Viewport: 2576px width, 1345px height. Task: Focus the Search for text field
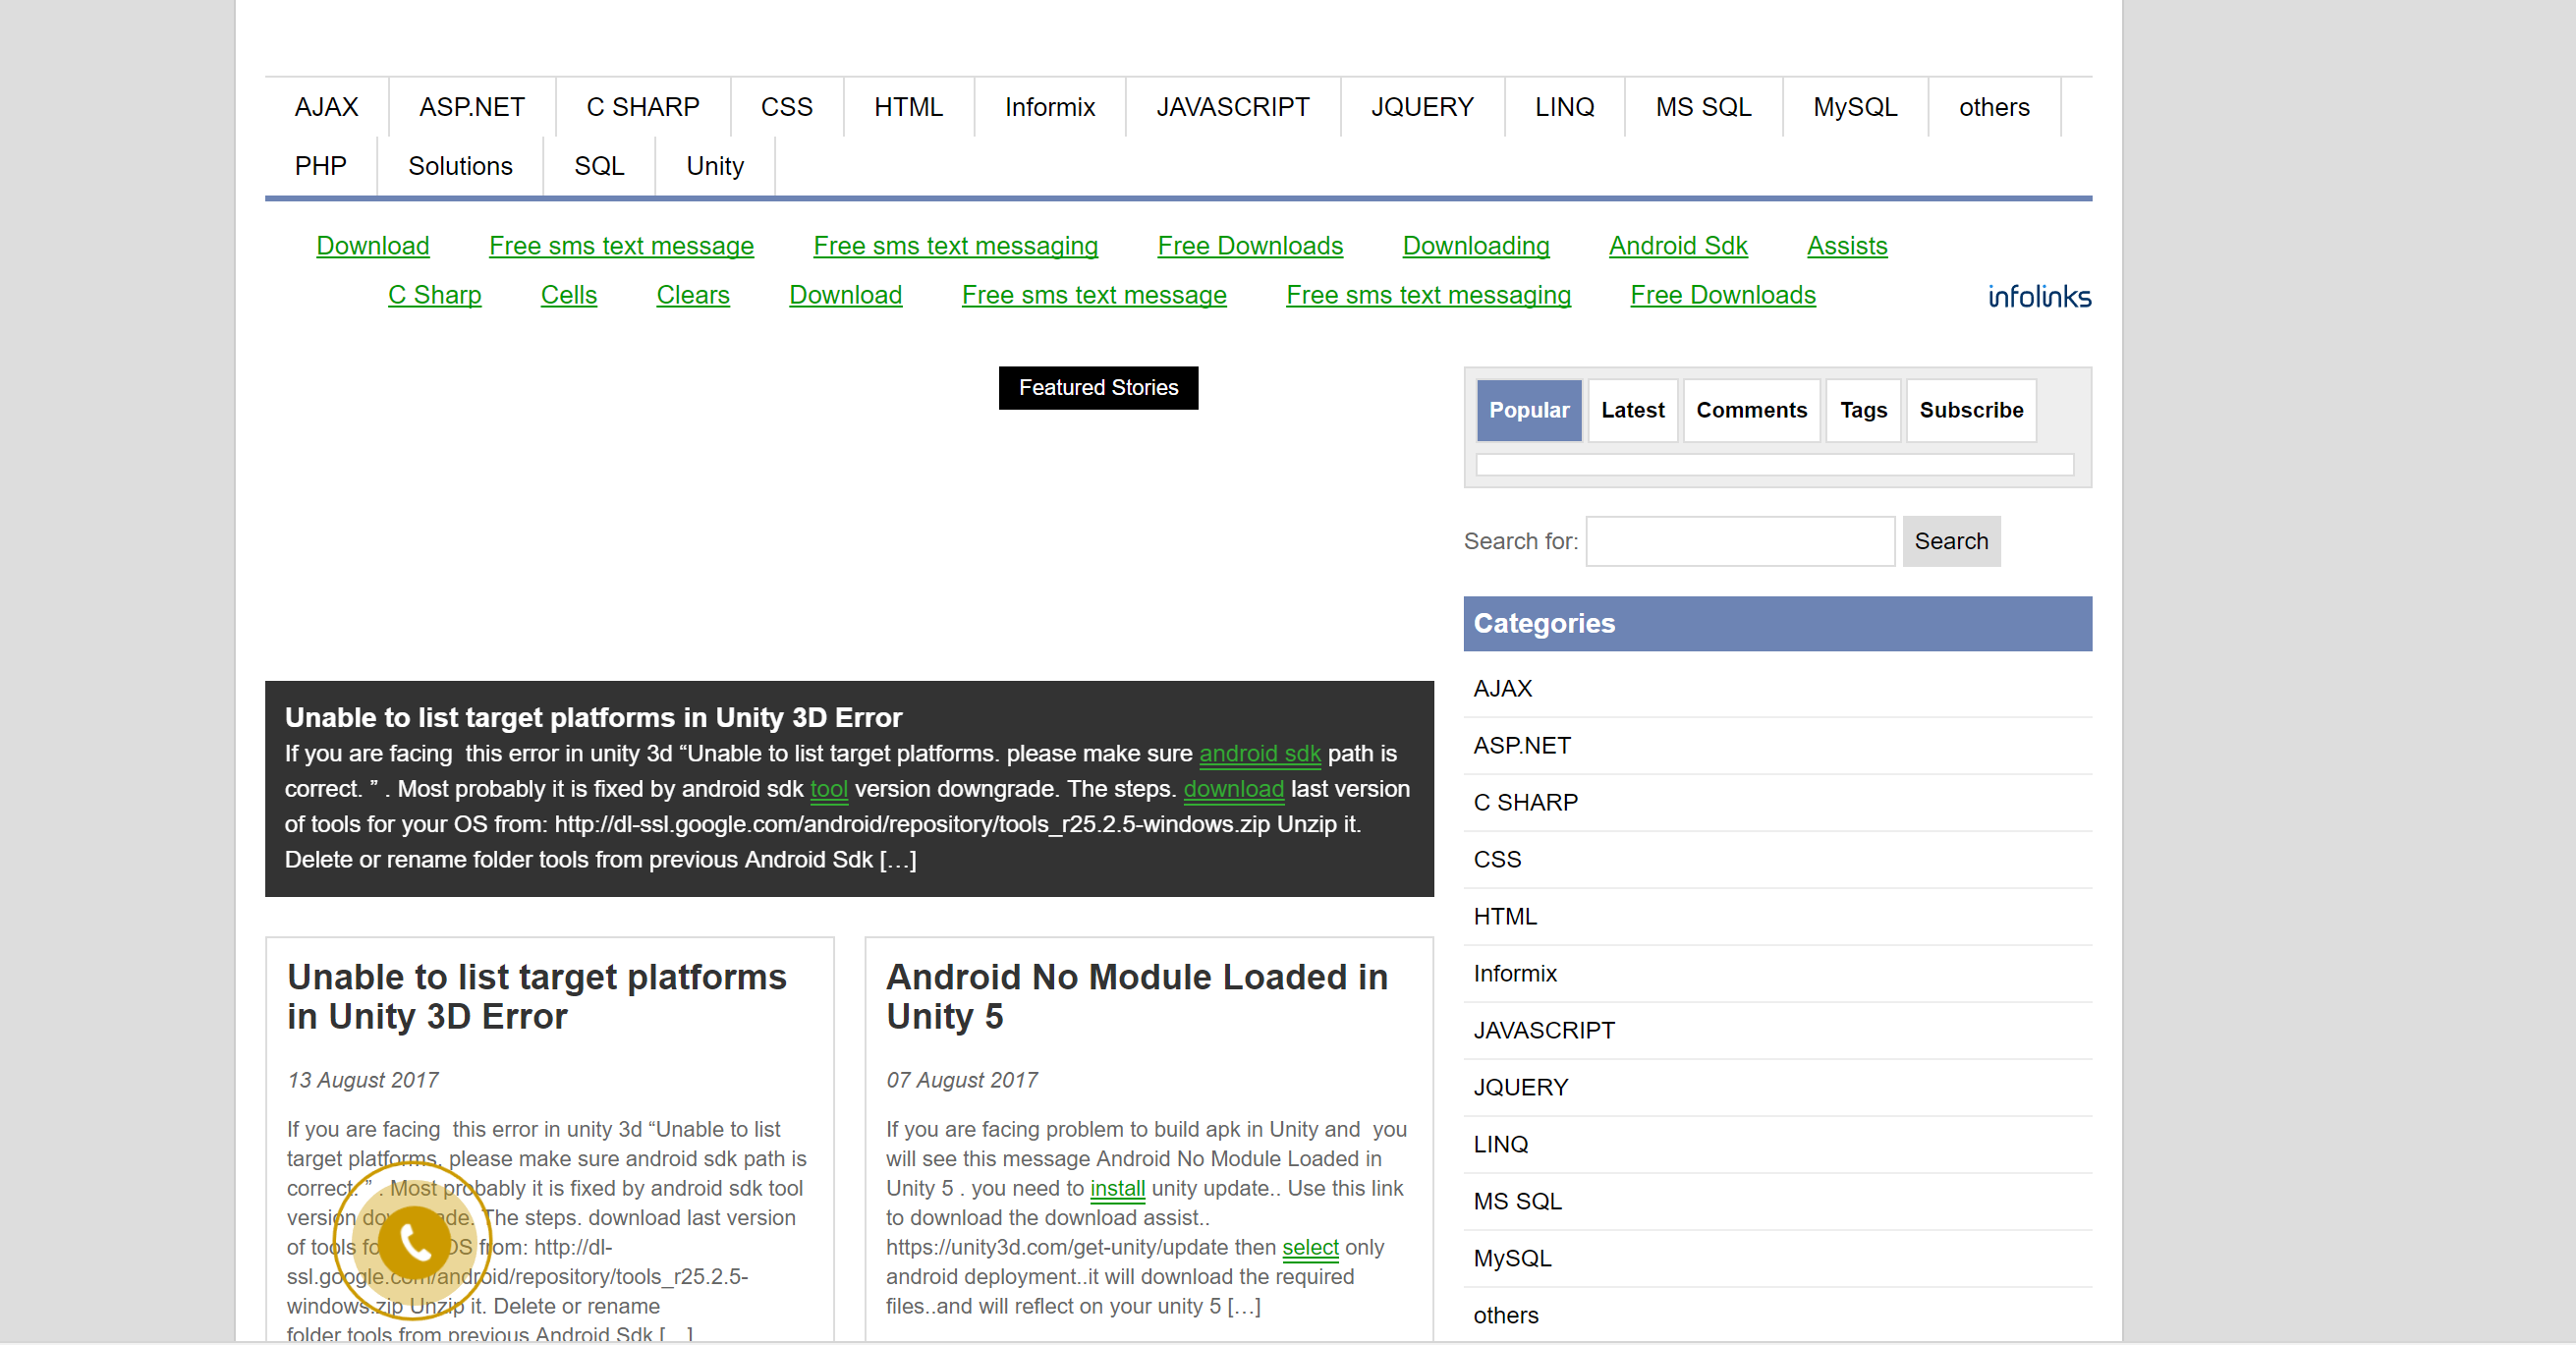[1739, 541]
